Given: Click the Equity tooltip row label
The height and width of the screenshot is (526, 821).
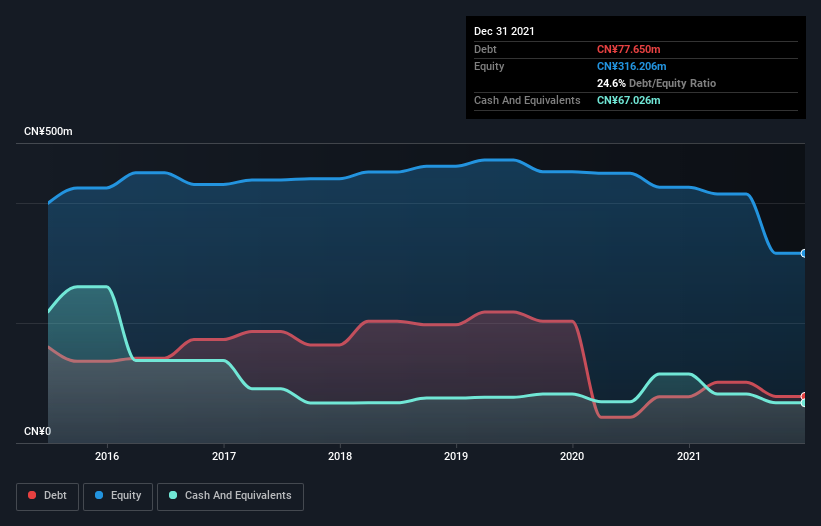Looking at the screenshot, I should coord(489,66).
